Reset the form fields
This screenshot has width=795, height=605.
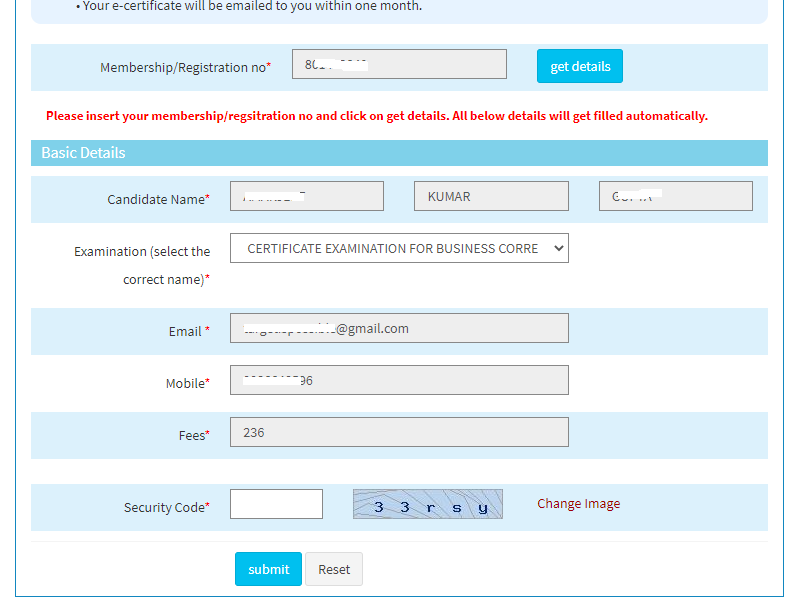(334, 569)
